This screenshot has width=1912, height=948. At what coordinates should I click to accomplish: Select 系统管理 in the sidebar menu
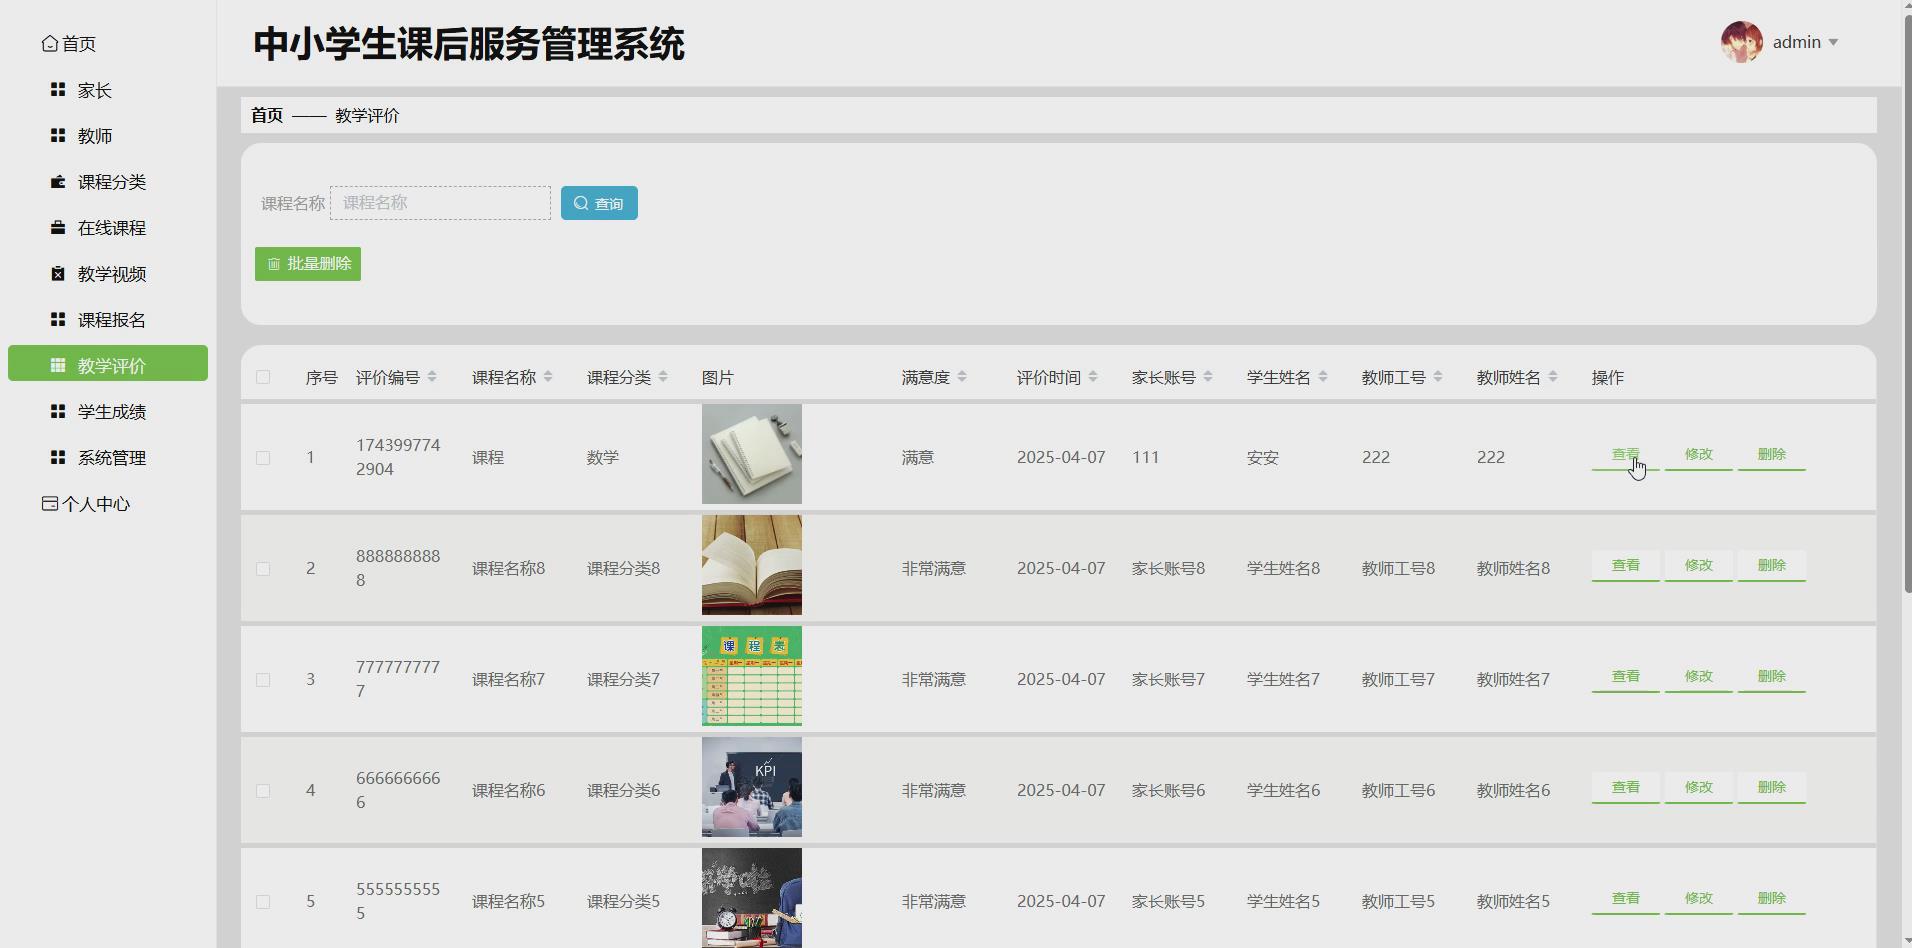click(x=56, y=457)
